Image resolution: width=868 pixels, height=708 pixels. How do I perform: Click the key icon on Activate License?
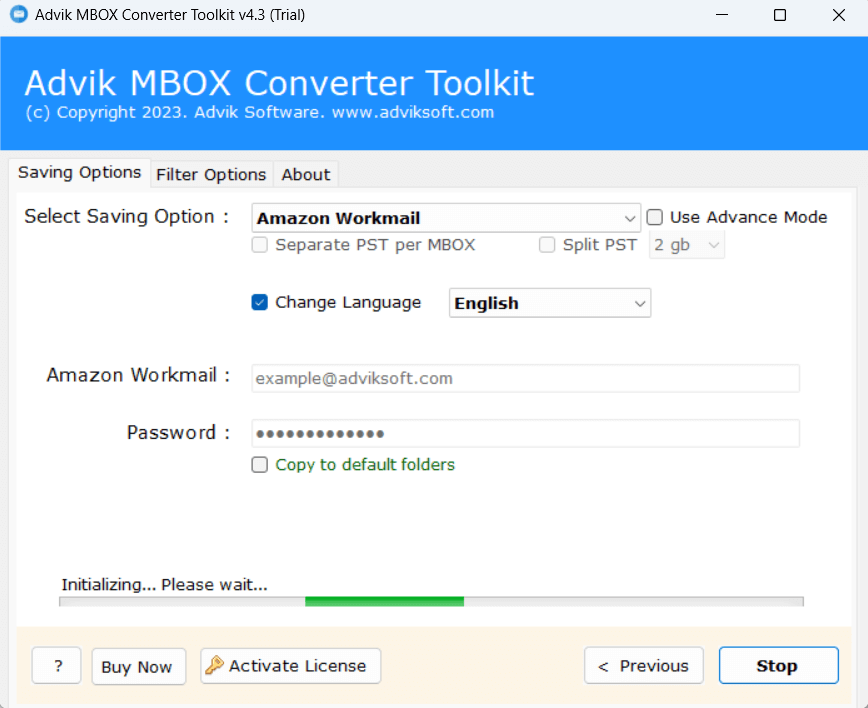coord(214,665)
